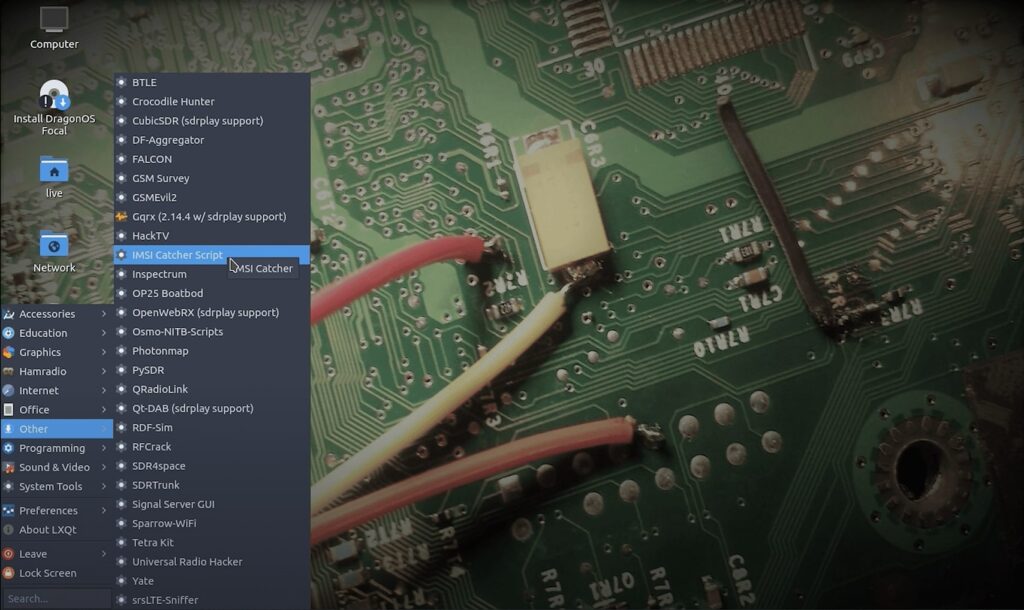Launch Universal Radio Hacker from menu
This screenshot has width=1024, height=610.
[x=187, y=562]
